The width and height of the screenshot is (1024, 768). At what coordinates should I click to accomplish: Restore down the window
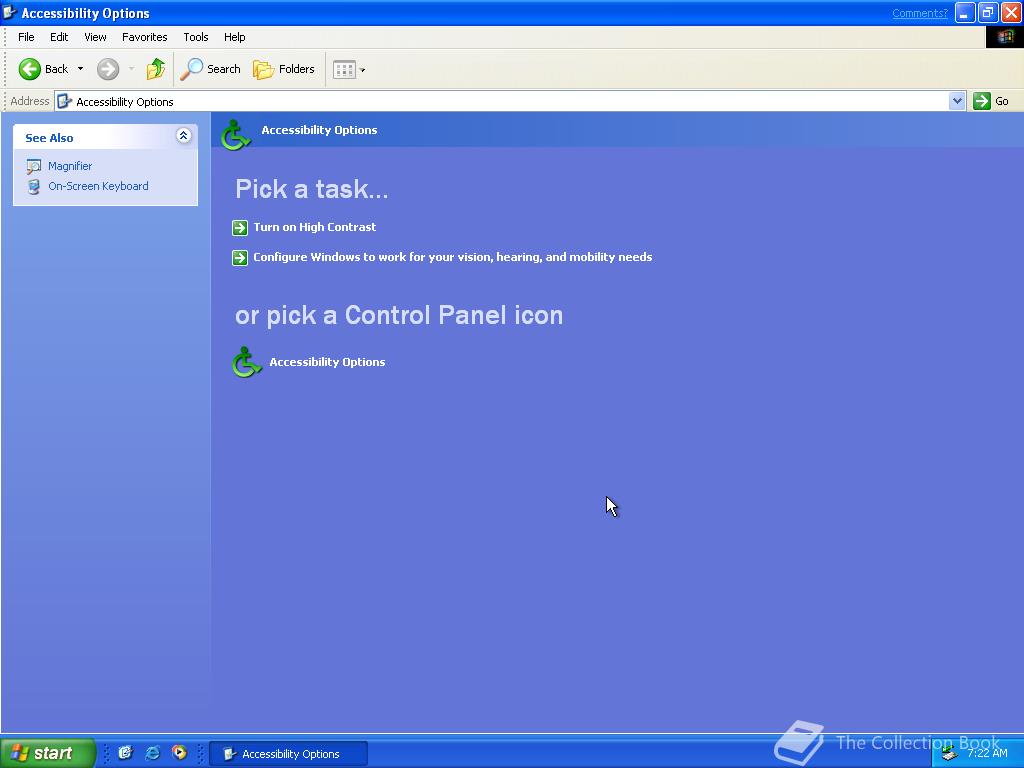[988, 12]
